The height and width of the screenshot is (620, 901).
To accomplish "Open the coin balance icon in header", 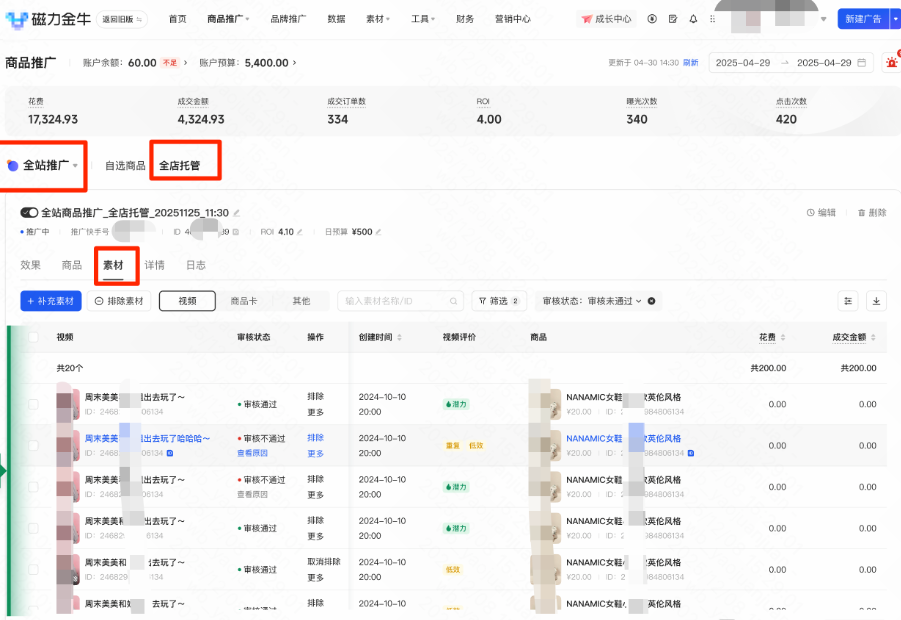I will click(652, 19).
